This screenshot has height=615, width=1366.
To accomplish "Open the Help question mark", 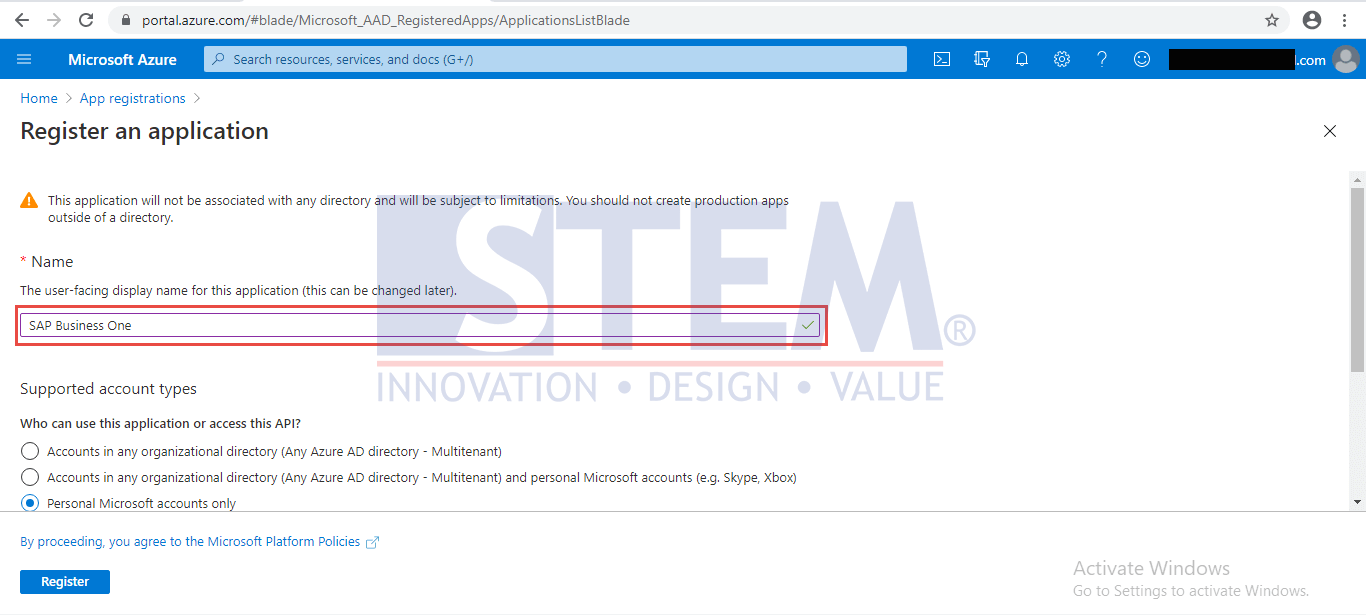I will pos(1102,59).
